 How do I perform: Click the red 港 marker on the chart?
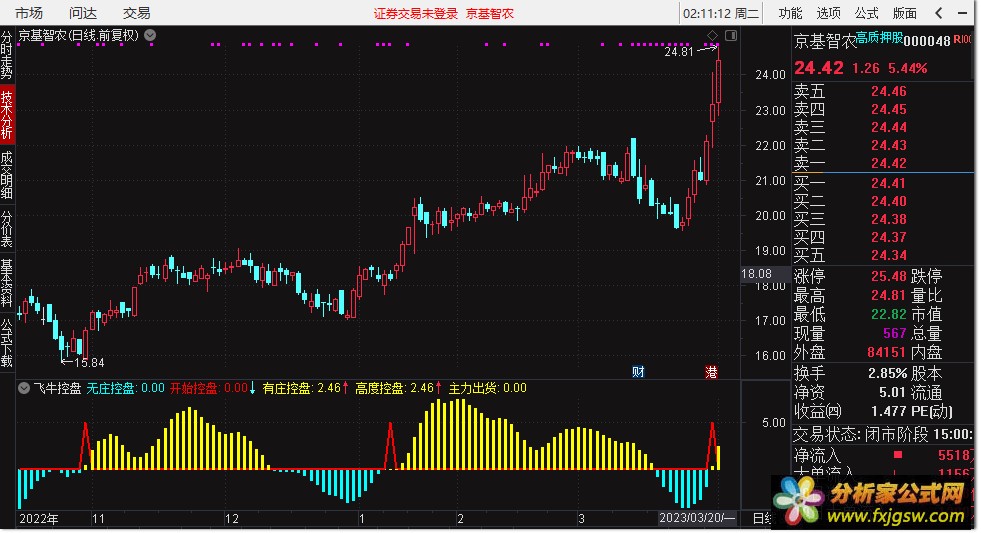pos(711,372)
